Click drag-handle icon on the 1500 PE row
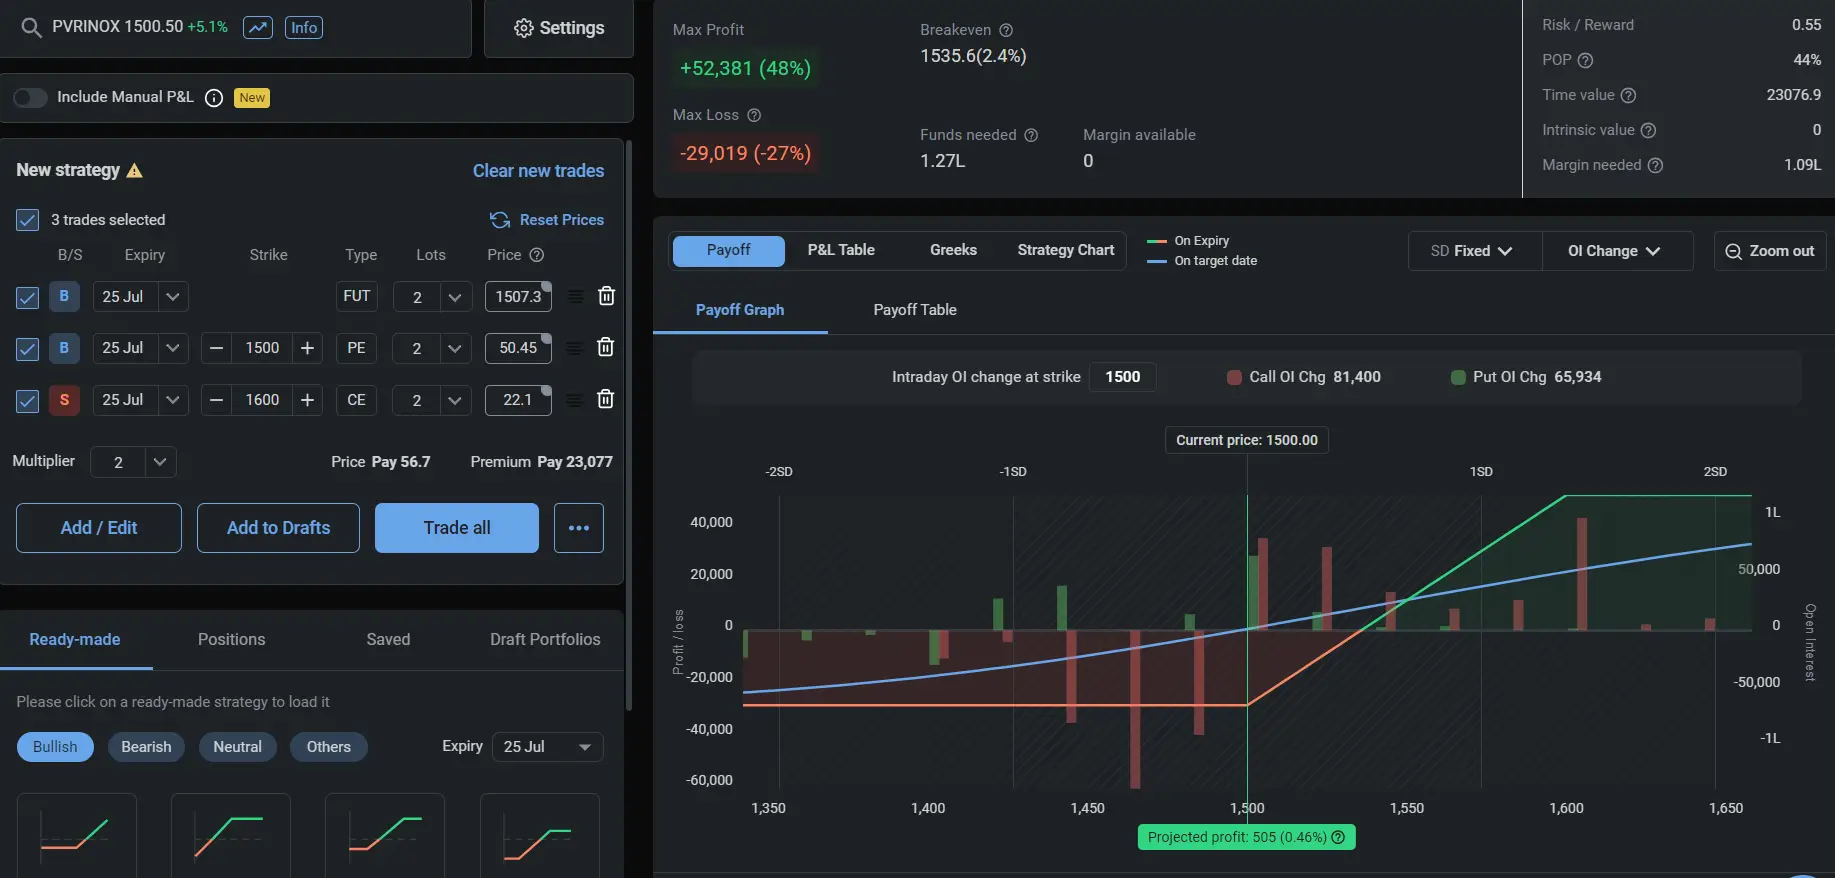 coord(575,347)
